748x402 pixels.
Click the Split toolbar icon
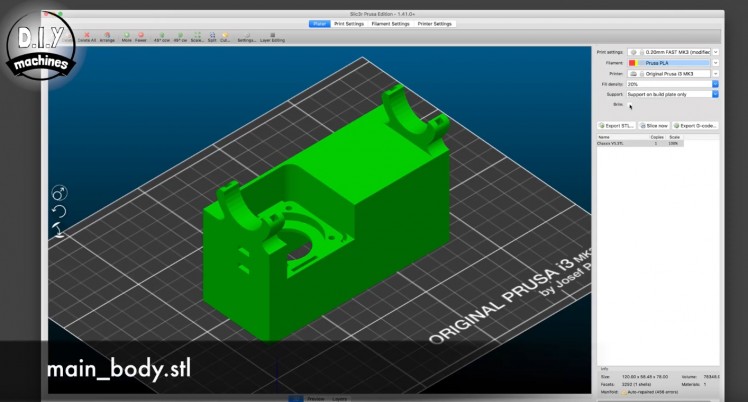click(x=212, y=36)
